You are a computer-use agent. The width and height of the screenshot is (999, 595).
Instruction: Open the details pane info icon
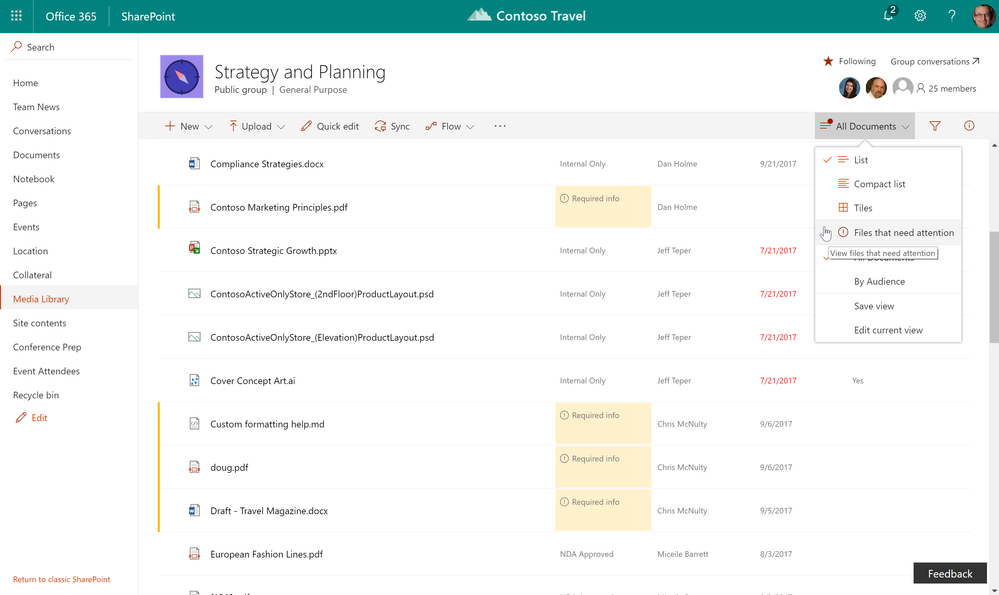pos(969,127)
